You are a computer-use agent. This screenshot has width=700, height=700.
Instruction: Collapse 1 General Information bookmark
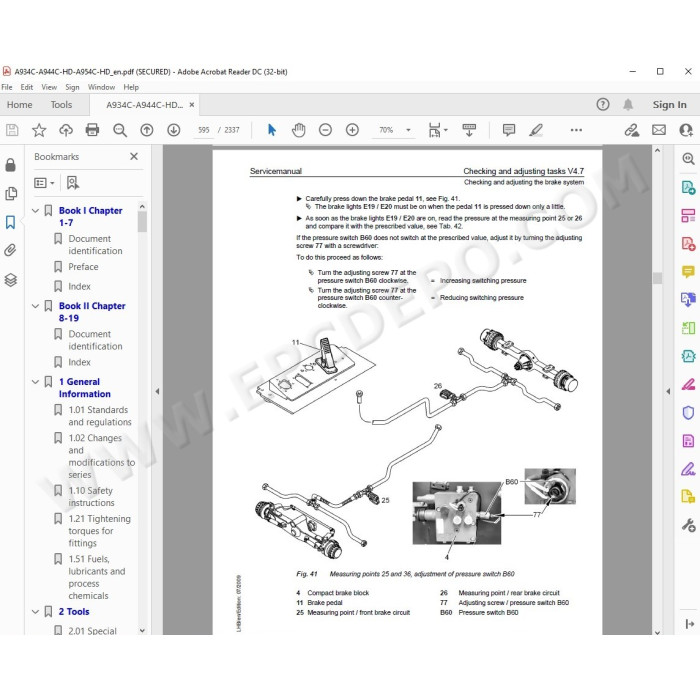coord(35,382)
